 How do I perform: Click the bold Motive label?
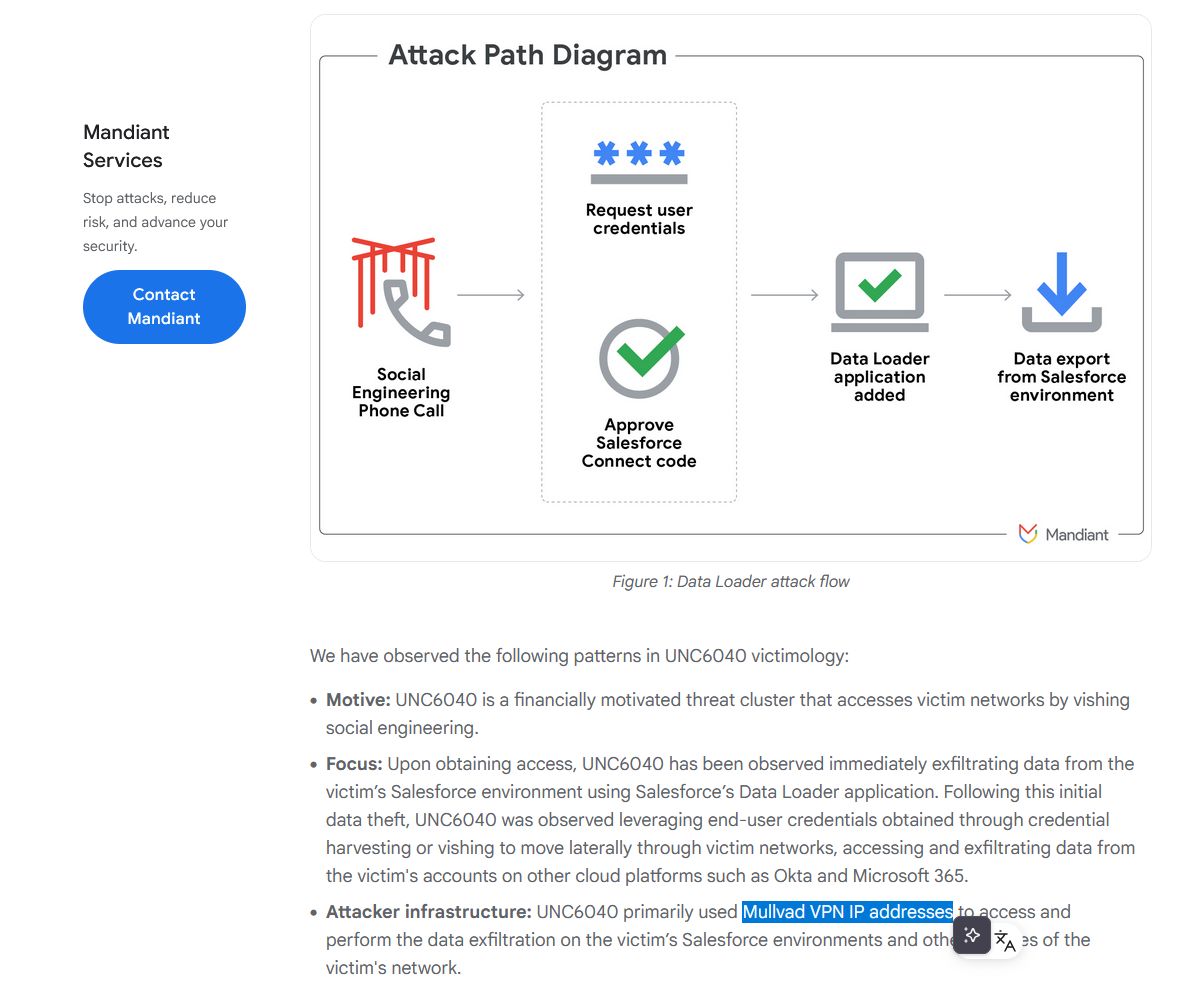358,700
